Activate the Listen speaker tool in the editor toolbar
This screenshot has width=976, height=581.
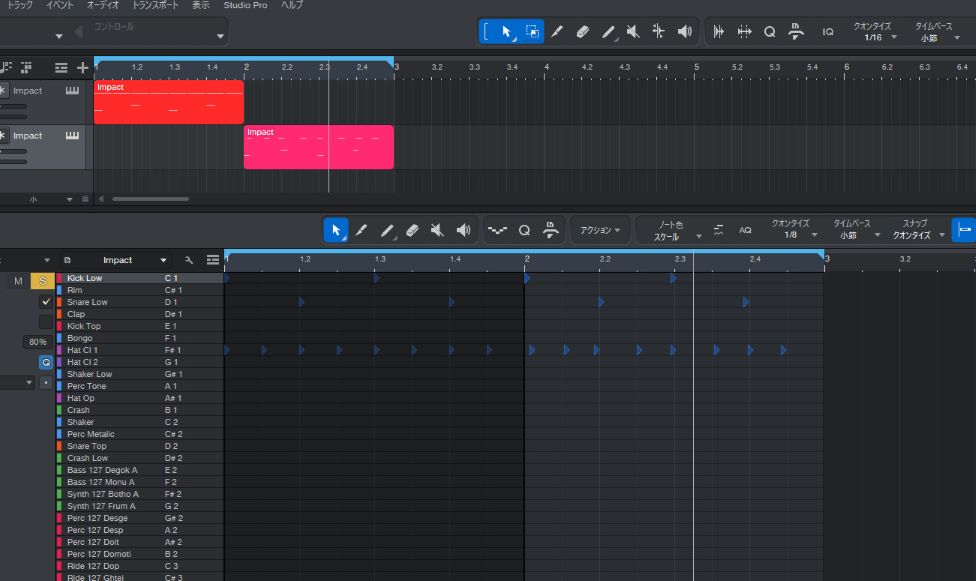462,230
